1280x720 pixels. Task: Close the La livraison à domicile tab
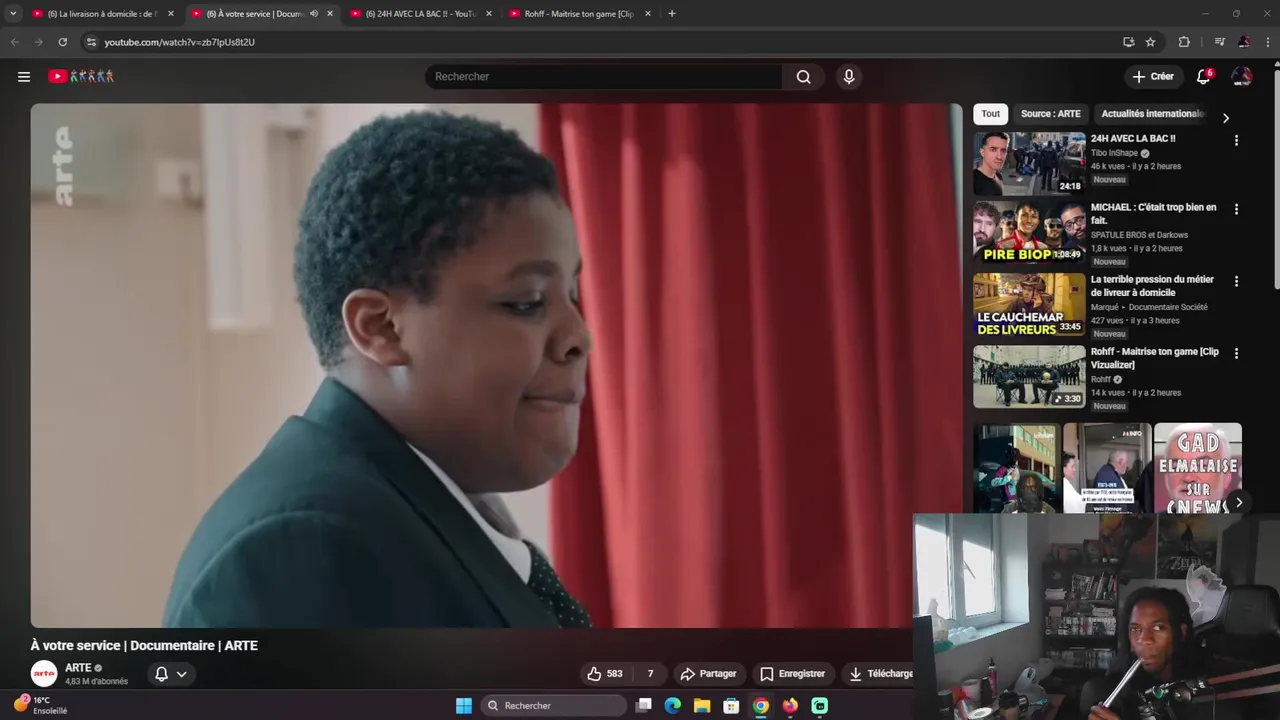tap(171, 14)
